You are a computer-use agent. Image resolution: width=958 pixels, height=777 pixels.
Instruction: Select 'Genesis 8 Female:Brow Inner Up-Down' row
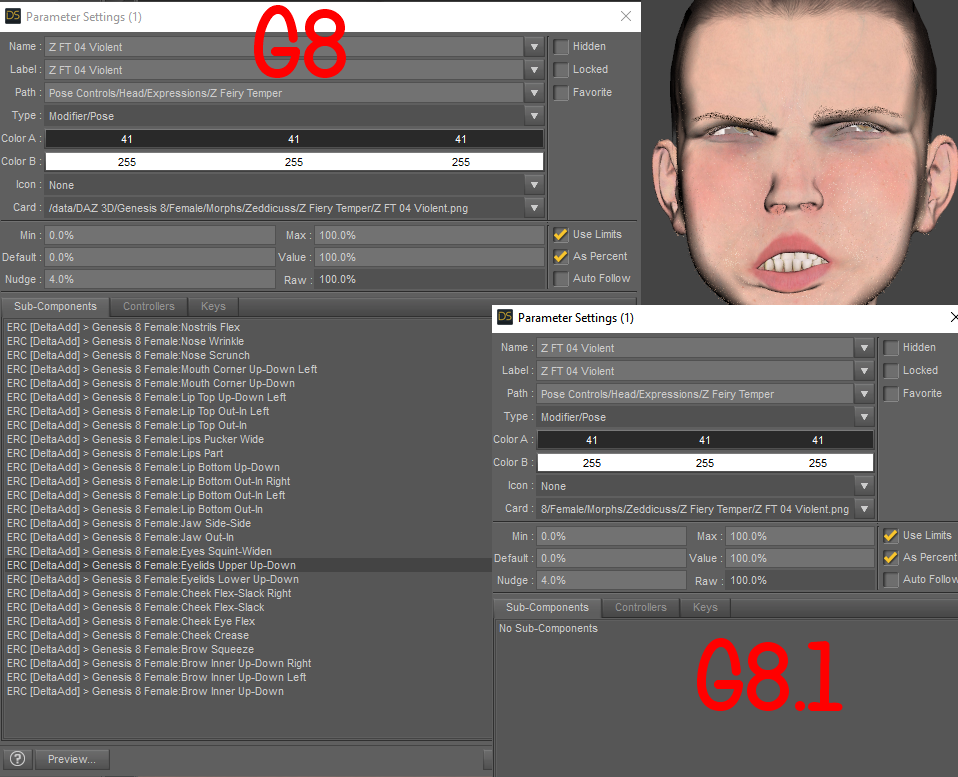coord(247,691)
